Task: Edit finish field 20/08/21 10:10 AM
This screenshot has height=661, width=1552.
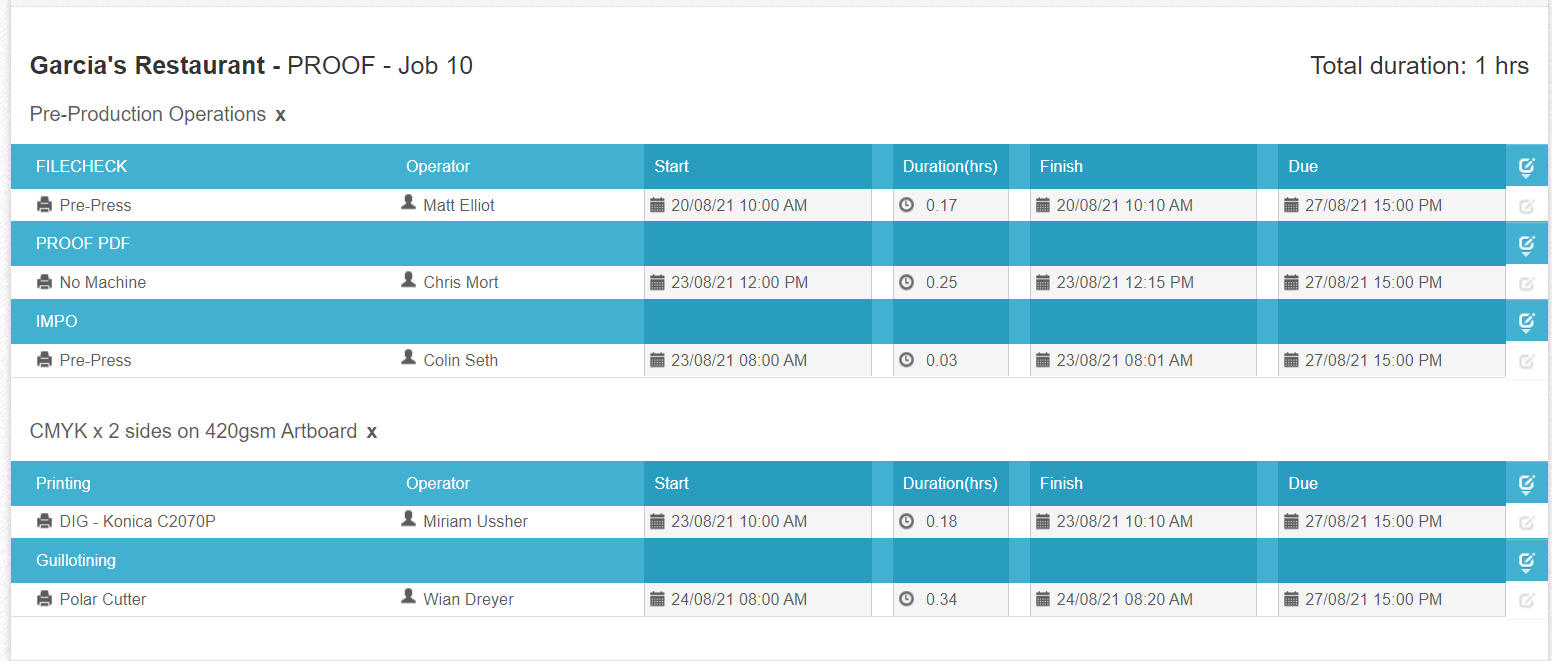Action: pyautogui.click(x=1144, y=205)
